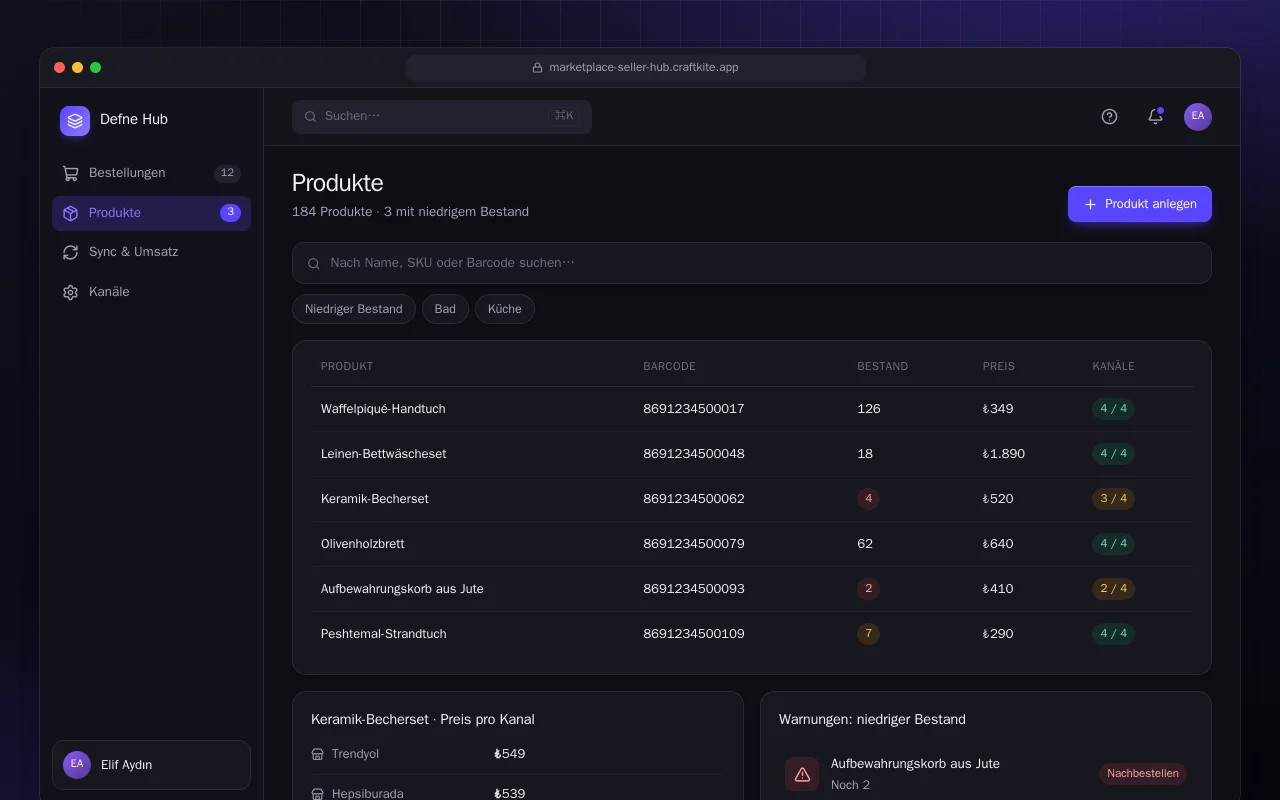Go to Sync & Umsatz
This screenshot has width=1280, height=800.
coord(151,252)
